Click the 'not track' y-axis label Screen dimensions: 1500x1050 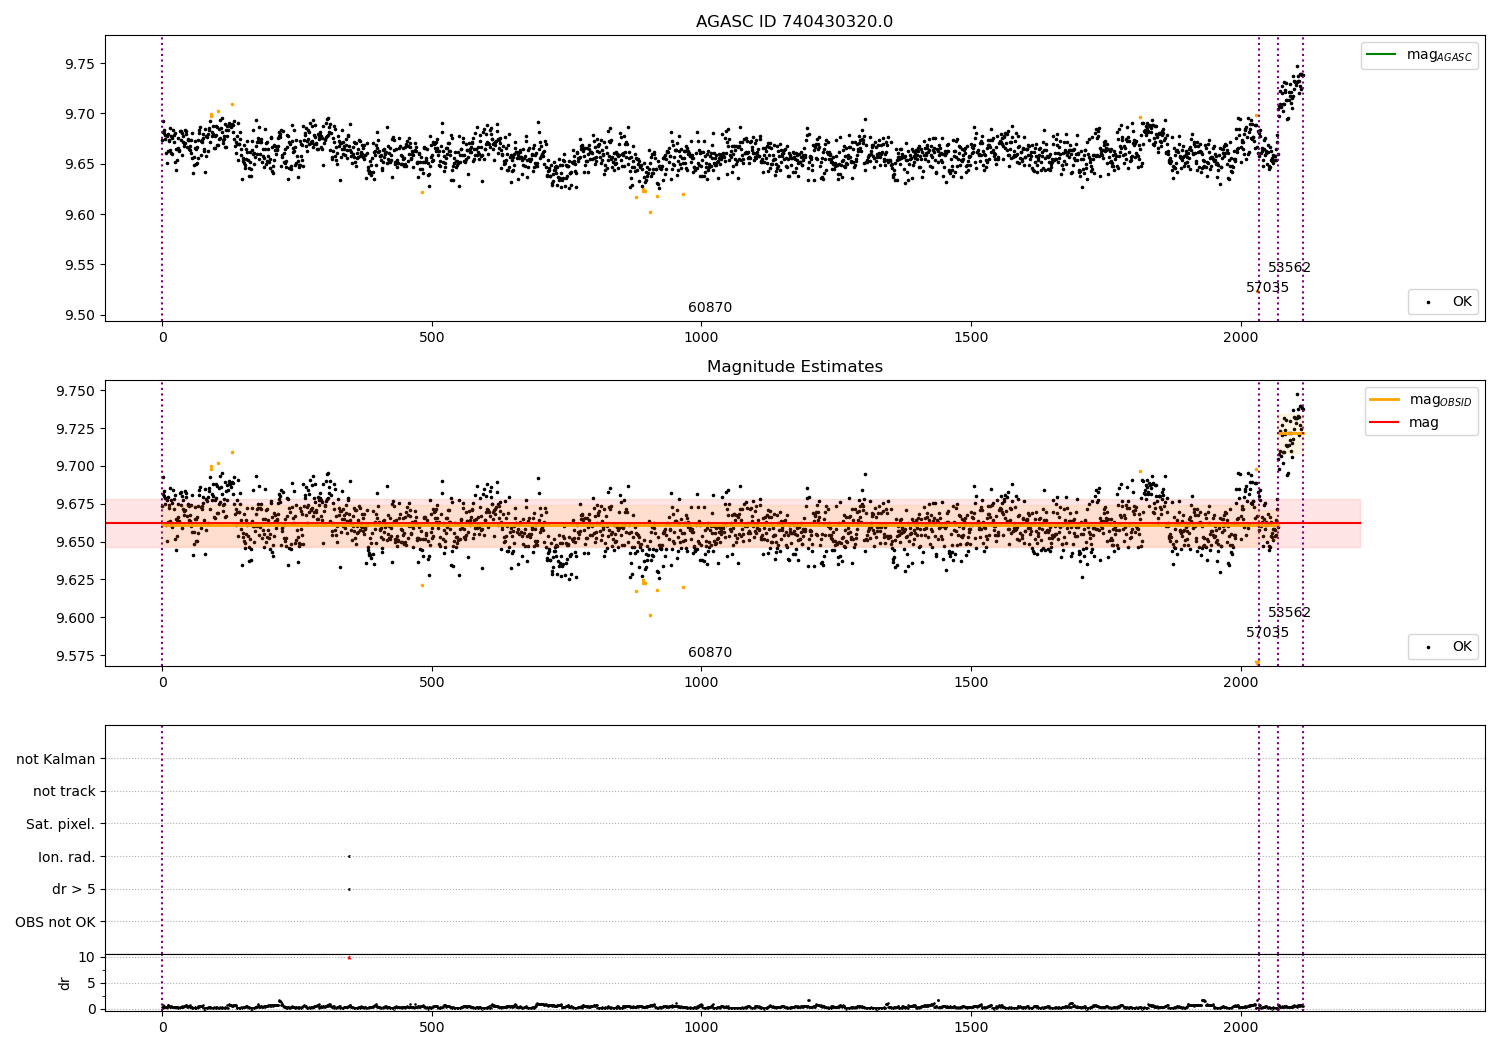64,791
